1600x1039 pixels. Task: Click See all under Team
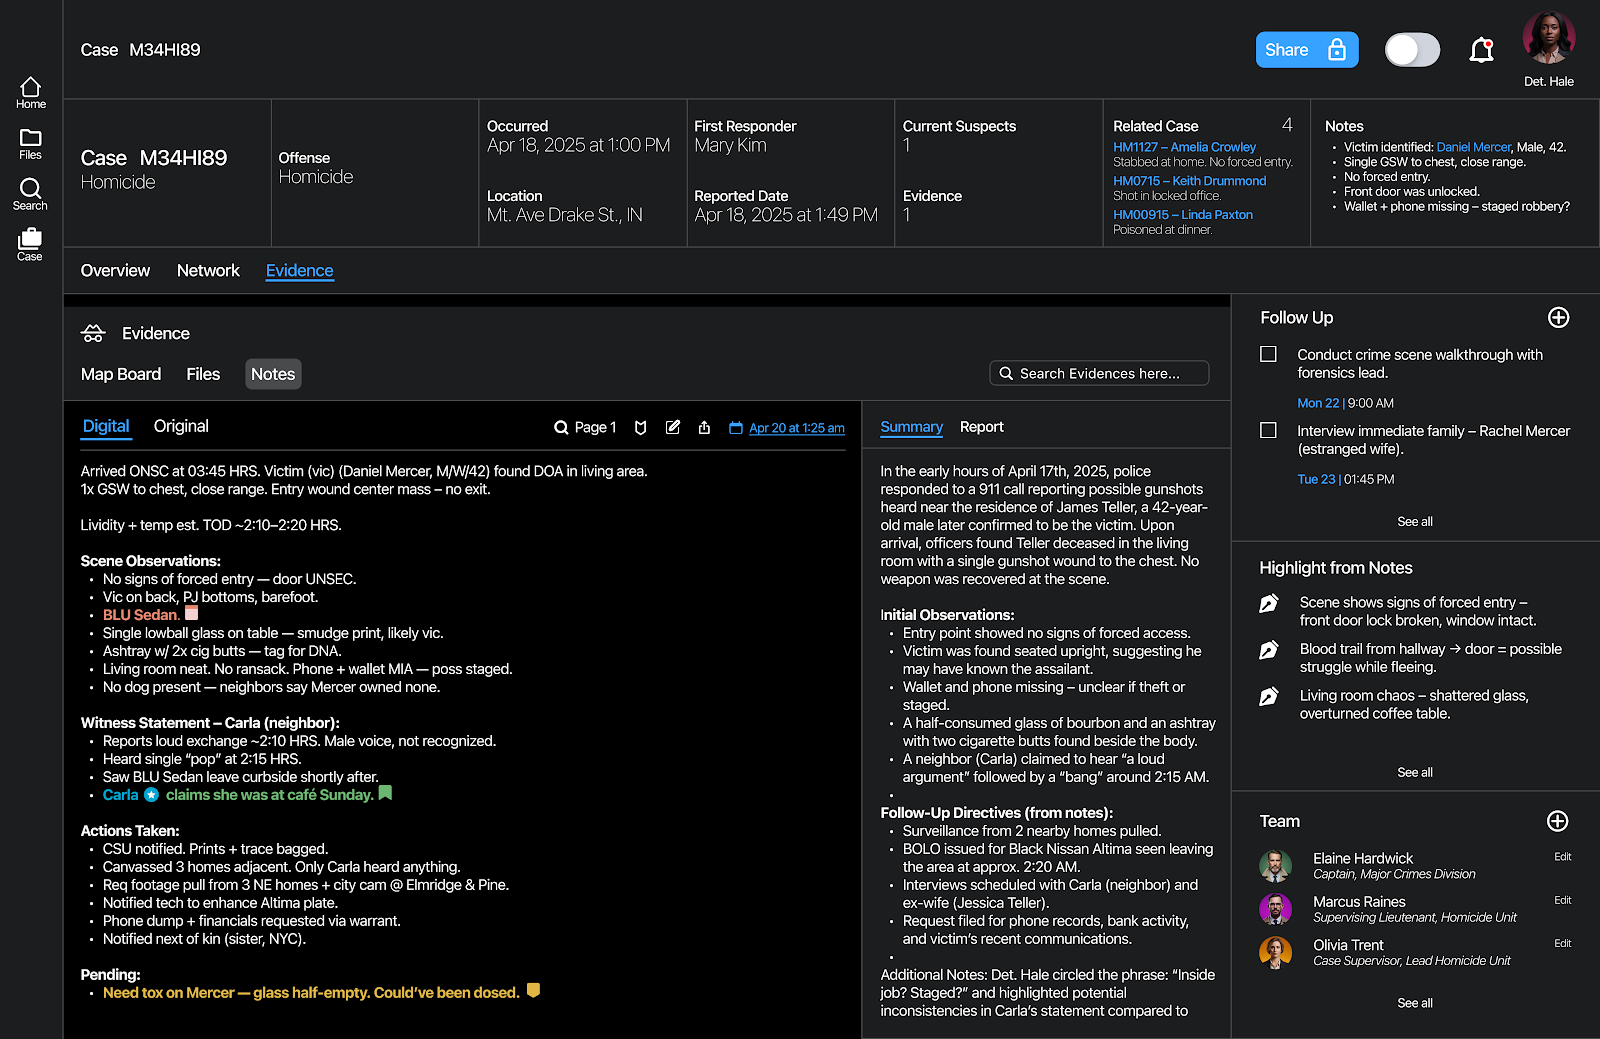1414,1004
